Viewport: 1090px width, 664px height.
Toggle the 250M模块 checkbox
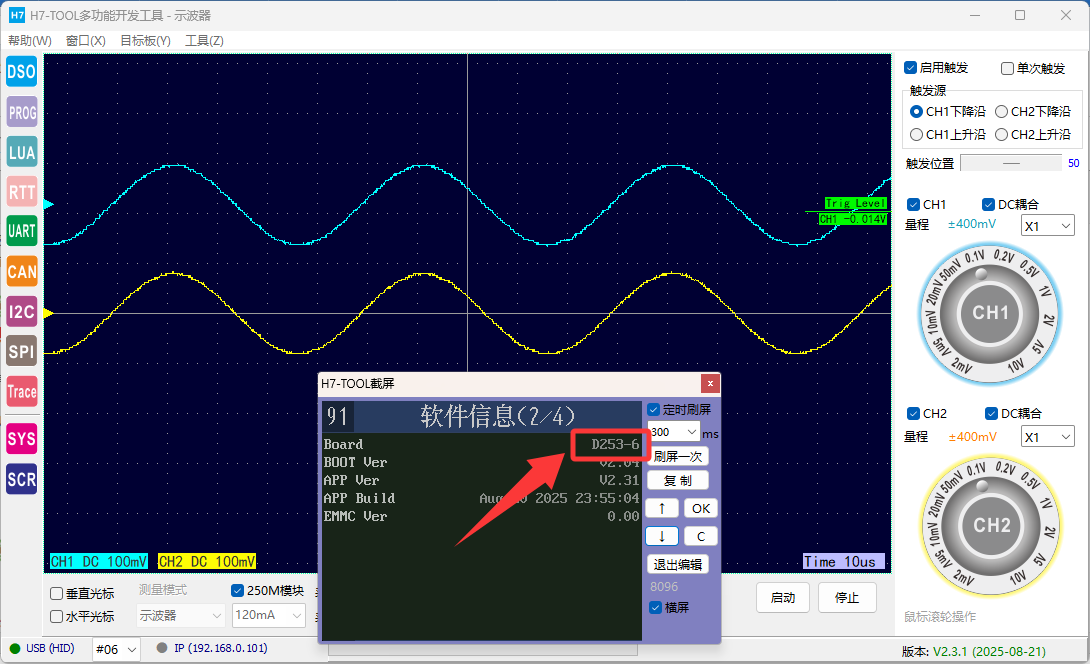tap(238, 590)
